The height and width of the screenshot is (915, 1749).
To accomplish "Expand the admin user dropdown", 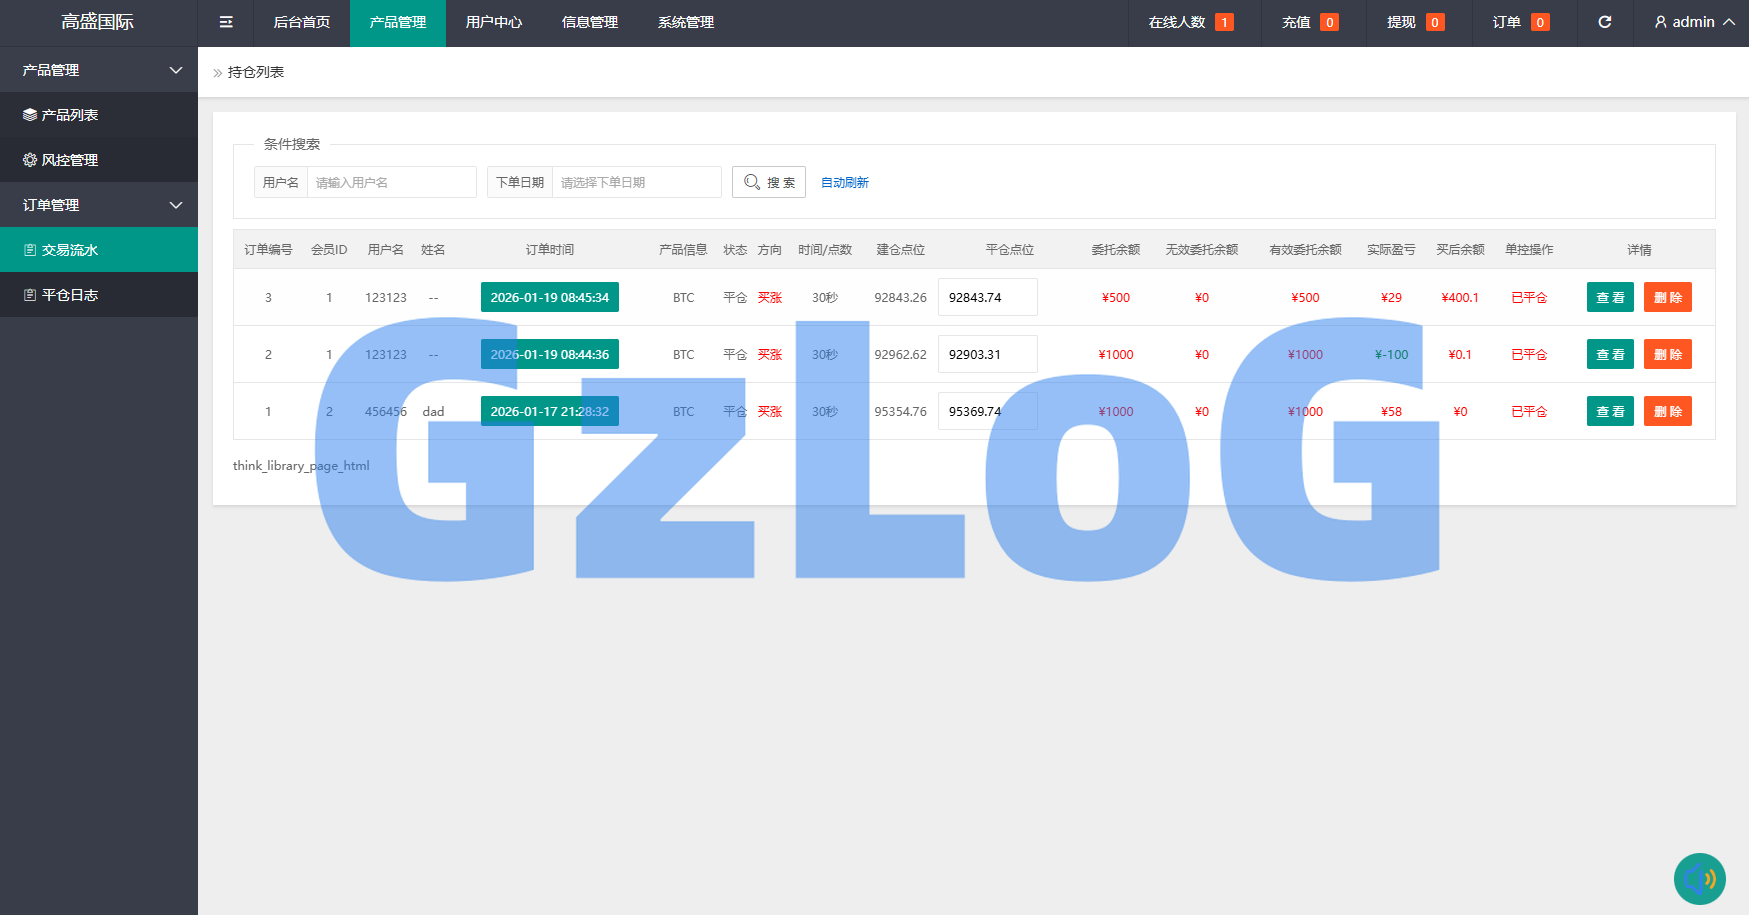I will pos(1694,22).
